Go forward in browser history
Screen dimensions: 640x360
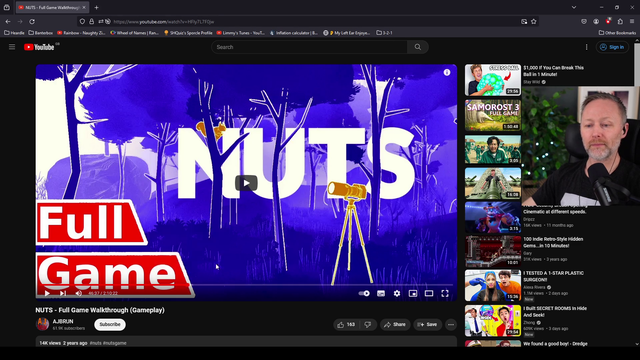pyautogui.click(x=20, y=22)
